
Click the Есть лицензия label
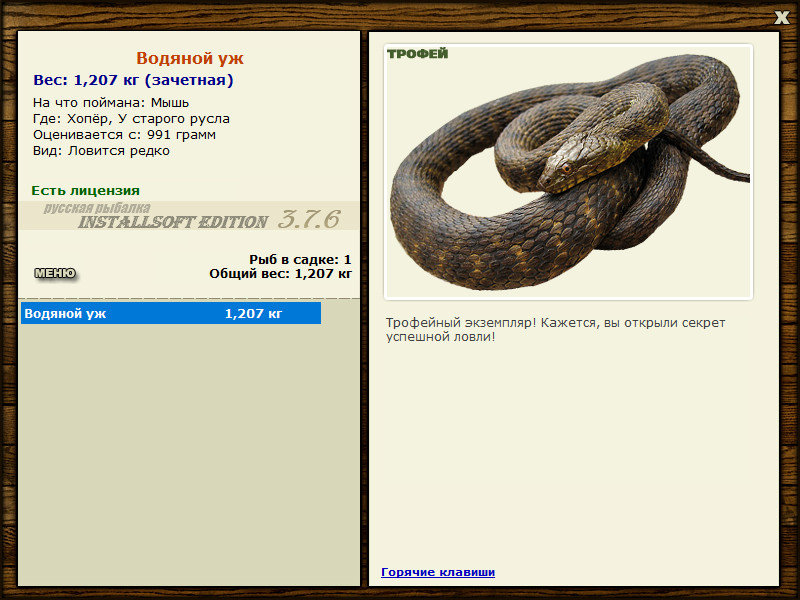click(85, 190)
